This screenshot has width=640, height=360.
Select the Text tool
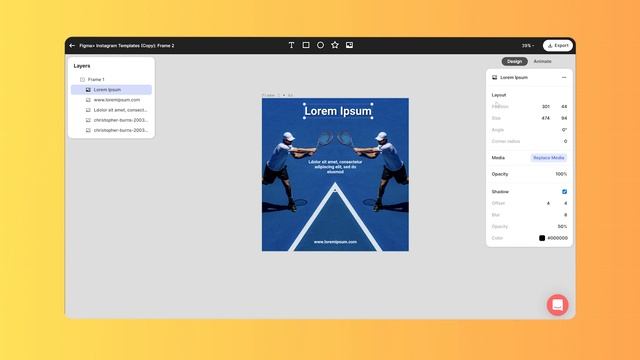tap(291, 45)
